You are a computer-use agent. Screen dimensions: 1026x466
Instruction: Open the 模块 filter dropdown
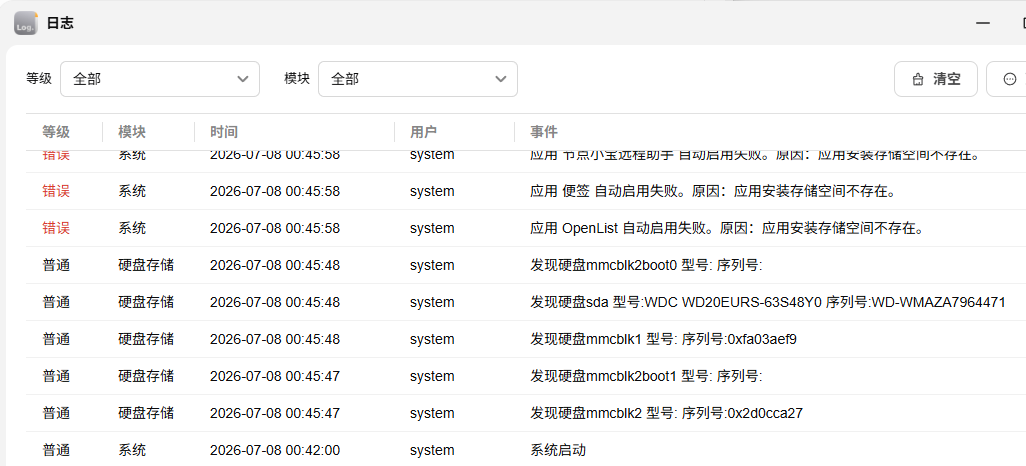tap(417, 79)
